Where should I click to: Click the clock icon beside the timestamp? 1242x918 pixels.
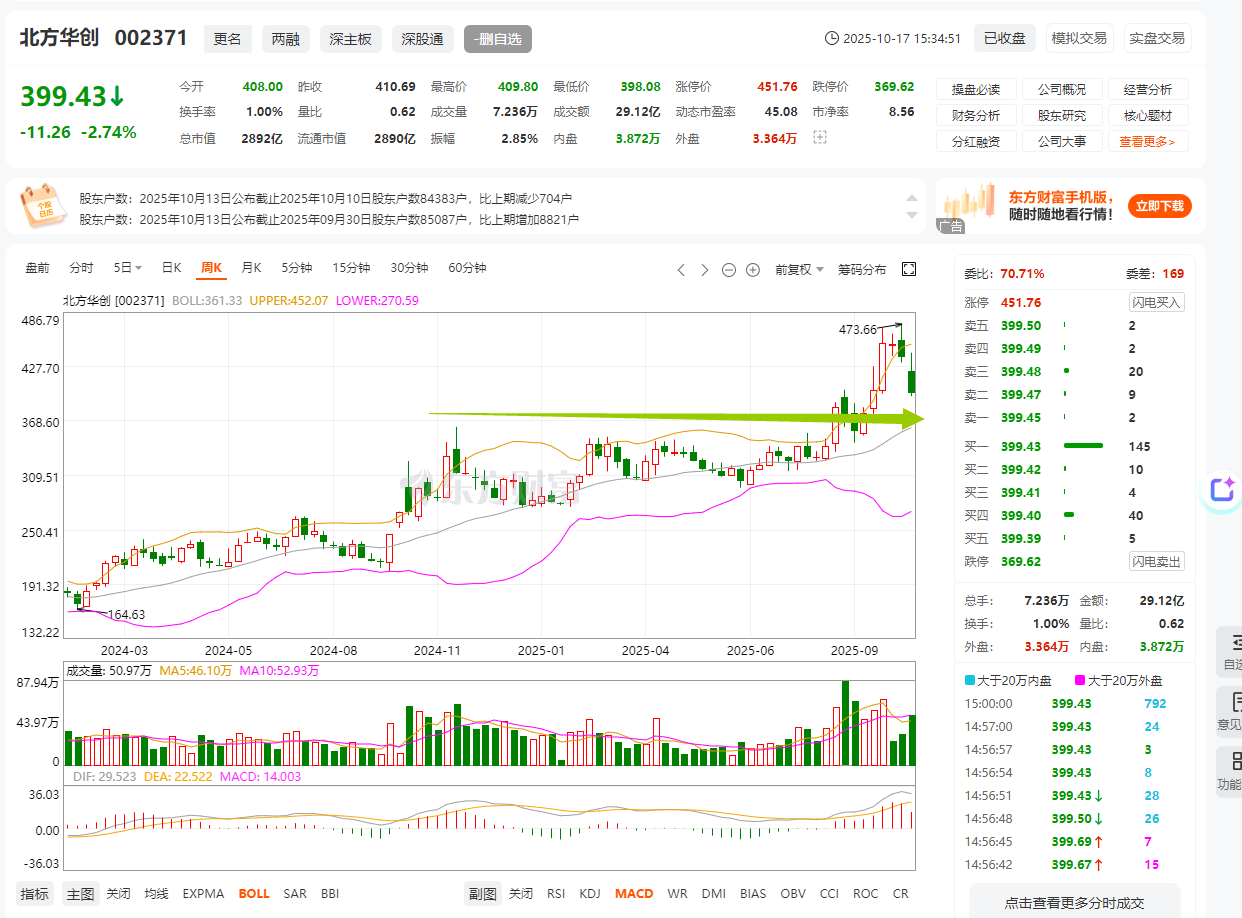831,39
